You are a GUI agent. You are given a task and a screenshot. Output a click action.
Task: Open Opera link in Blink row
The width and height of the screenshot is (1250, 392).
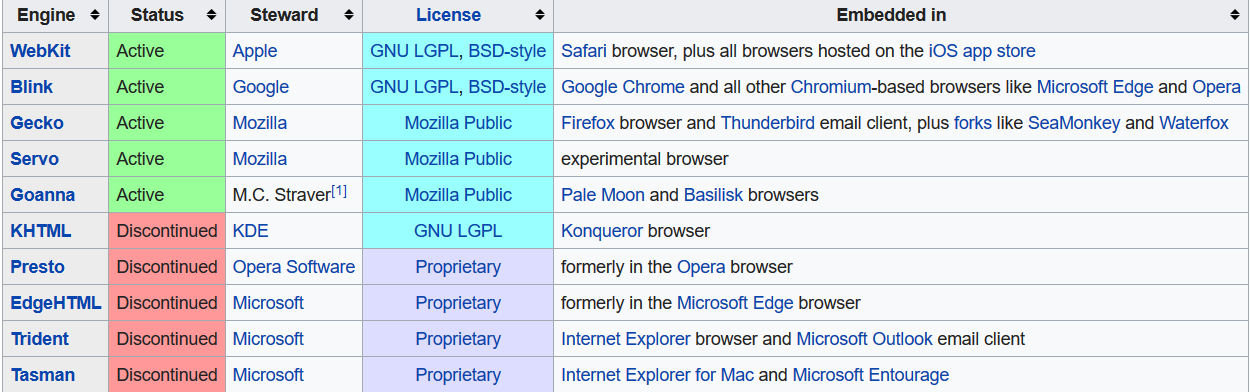click(x=1217, y=87)
